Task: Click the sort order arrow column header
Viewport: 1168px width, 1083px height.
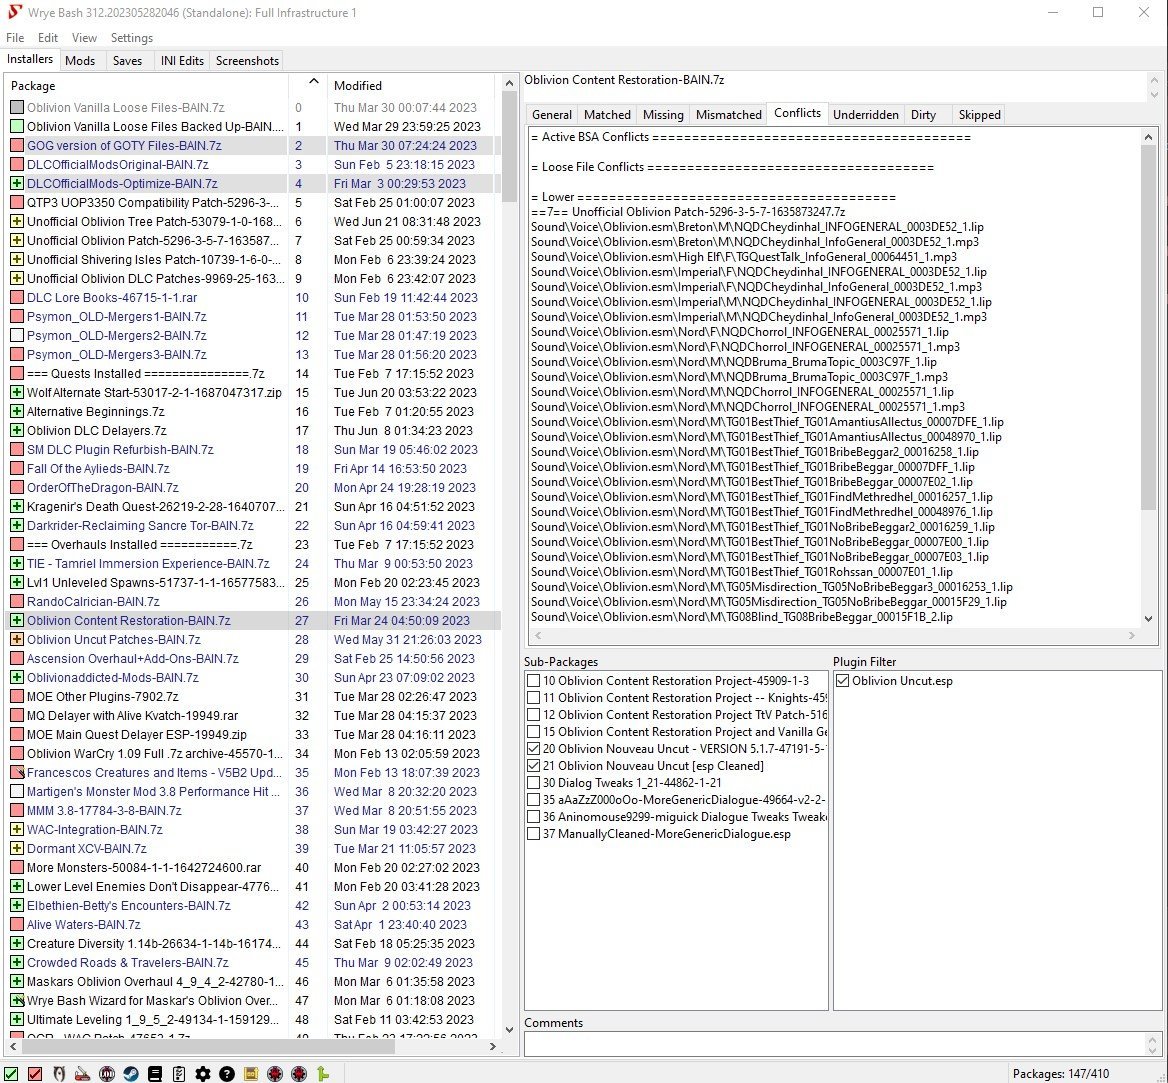Action: pyautogui.click(x=308, y=84)
